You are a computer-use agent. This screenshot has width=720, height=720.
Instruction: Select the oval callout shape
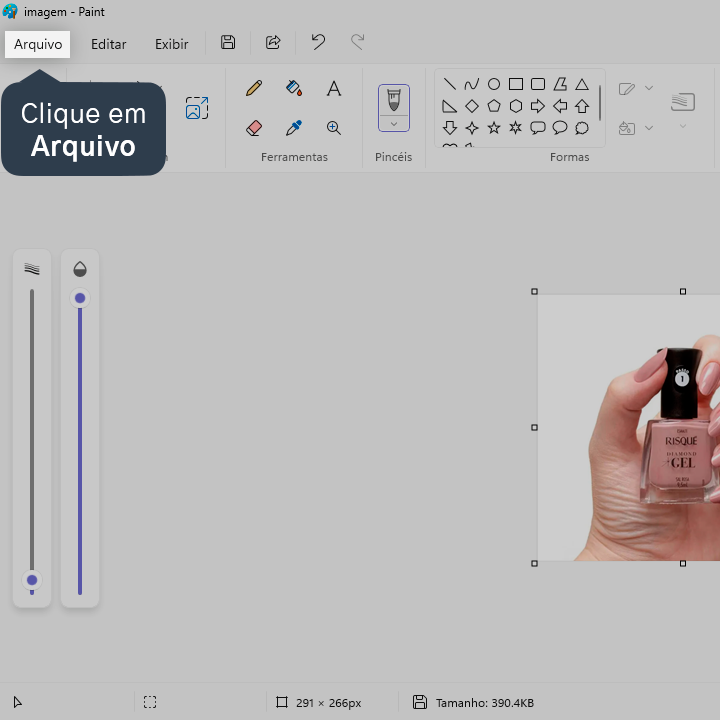tap(560, 128)
